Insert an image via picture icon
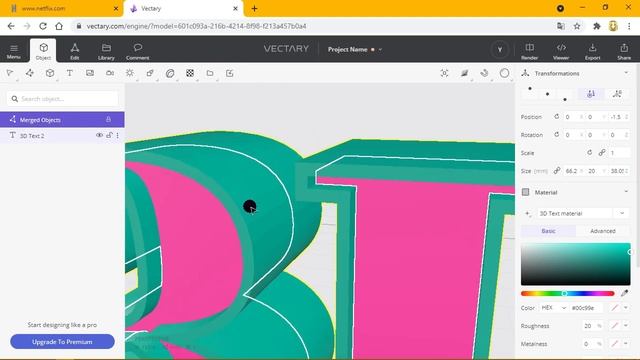The image size is (640, 360). 90,73
